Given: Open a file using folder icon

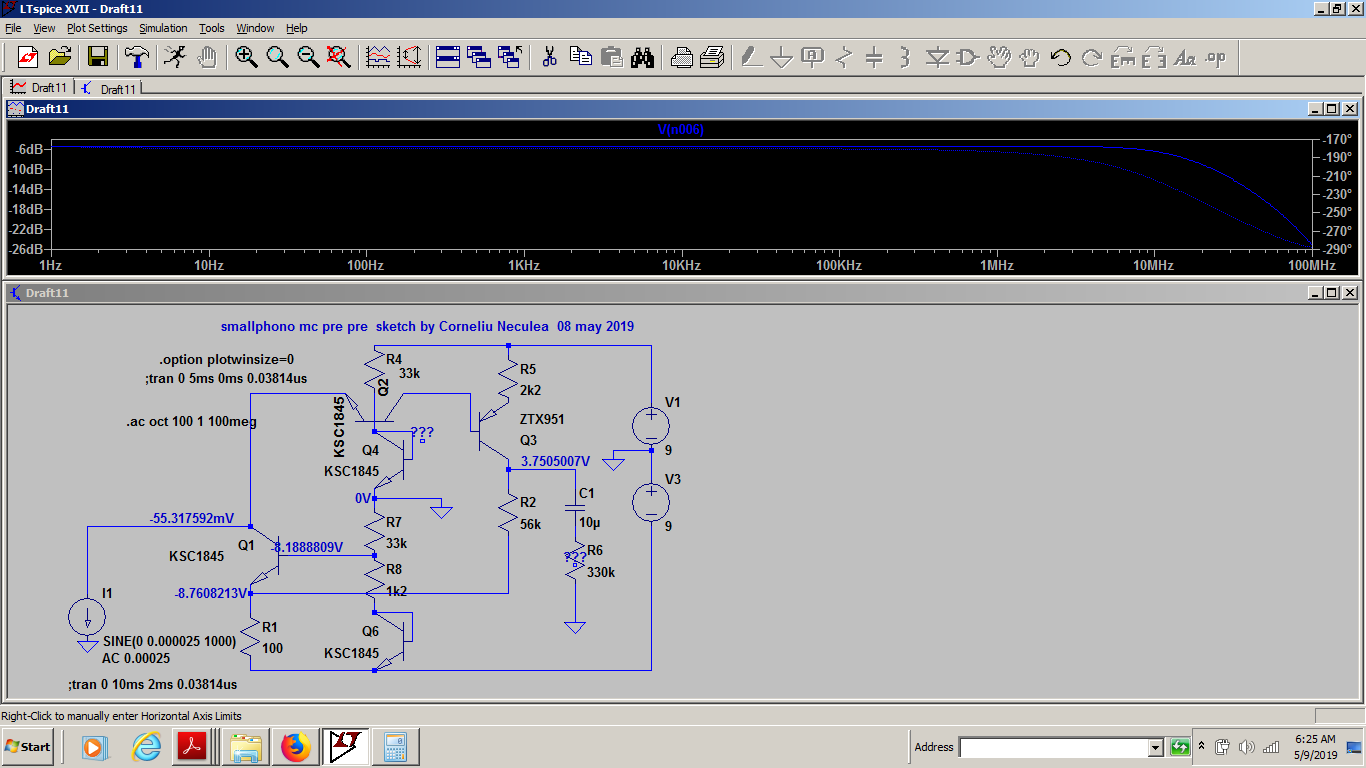Looking at the screenshot, I should point(59,57).
